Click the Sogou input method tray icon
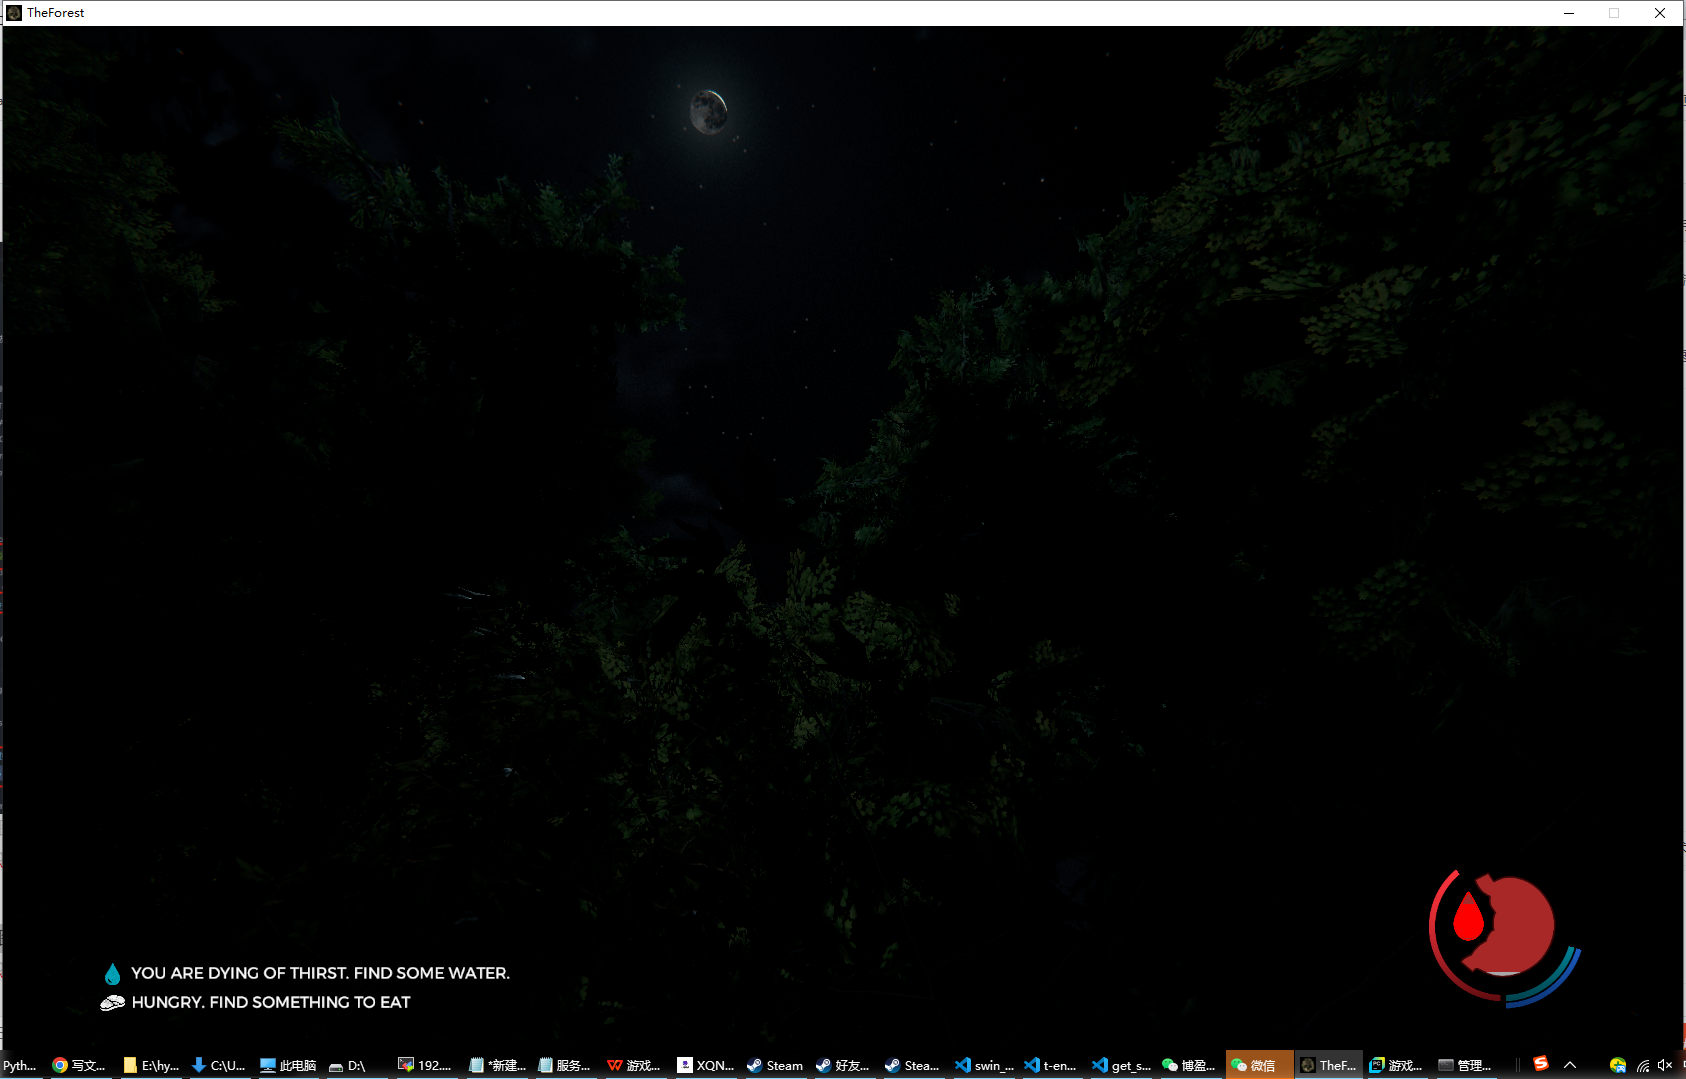Screen dimensions: 1686x1079 point(1541,1064)
